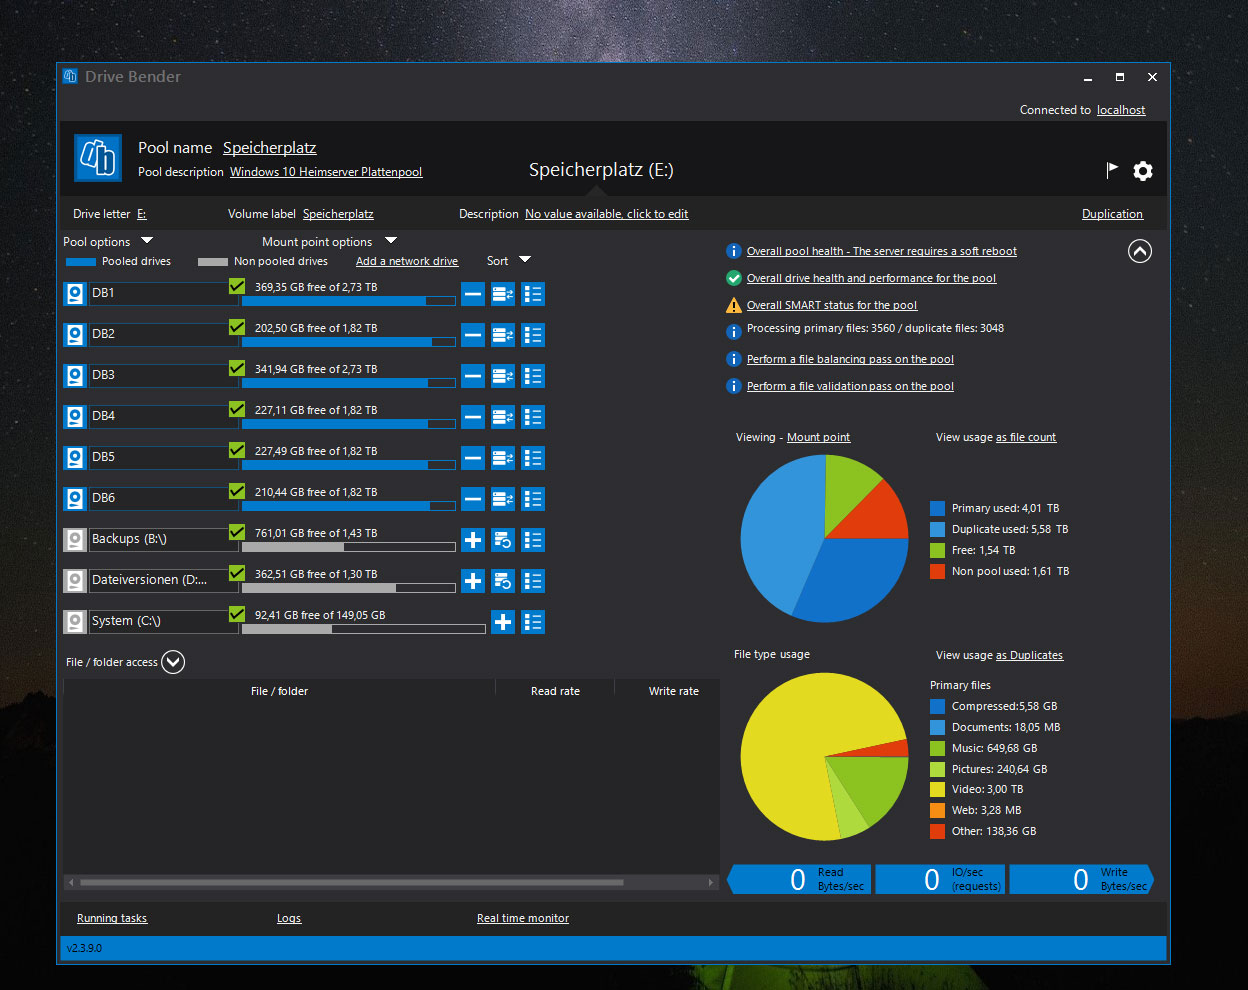Click the Write rate column header
Screen dimensions: 1248x990
pyautogui.click(x=673, y=691)
